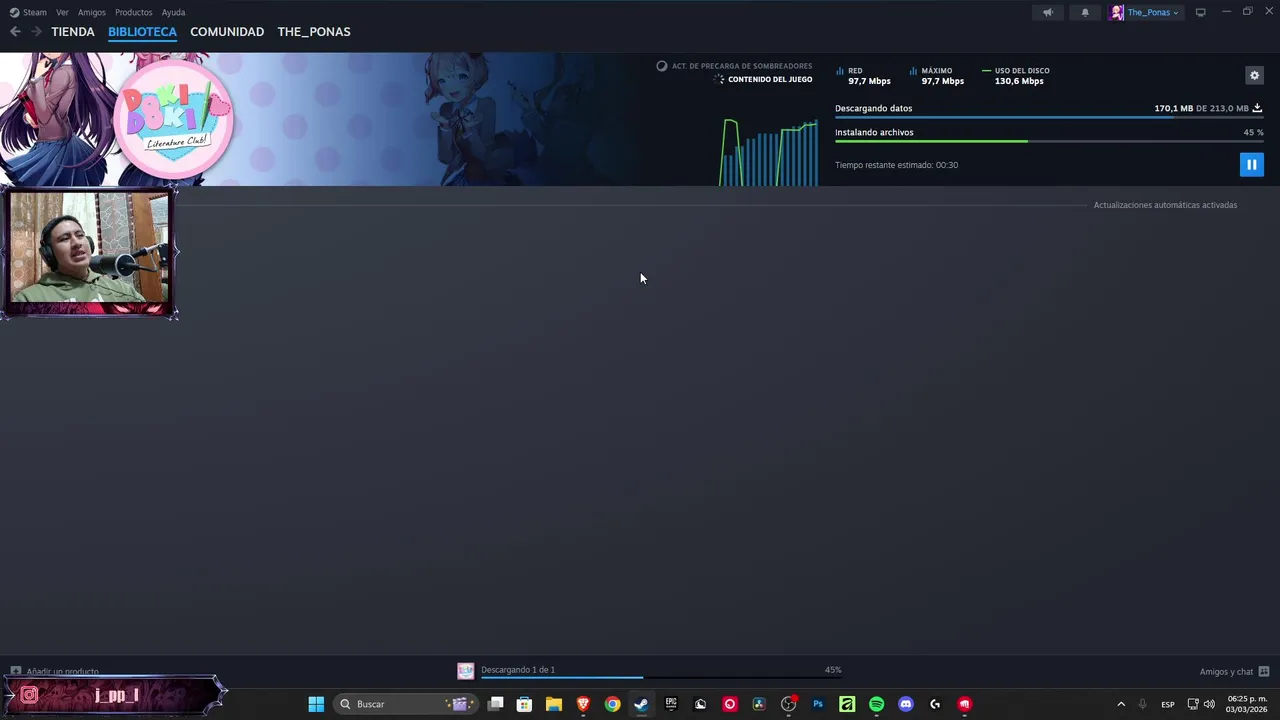1280x720 pixels.
Task: Open Discord from taskbar
Action: 906,704
